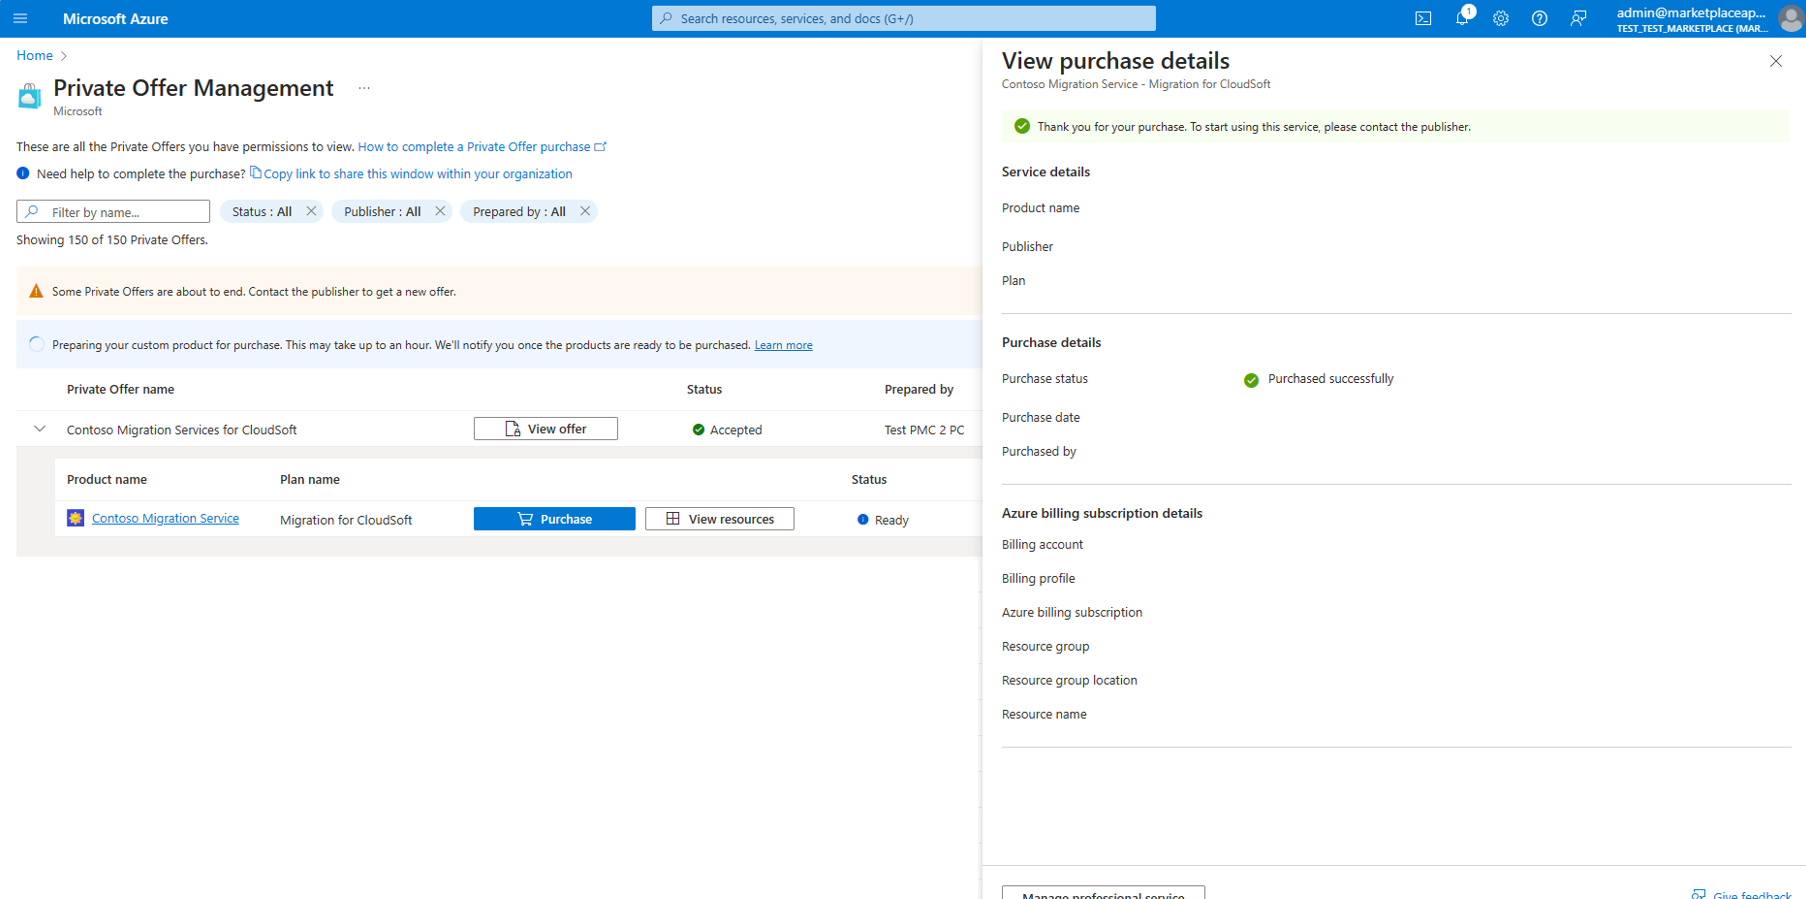Viewport: 1806px width, 899px height.
Task: Click the Contoso Migration Service product icon
Action: [x=75, y=518]
